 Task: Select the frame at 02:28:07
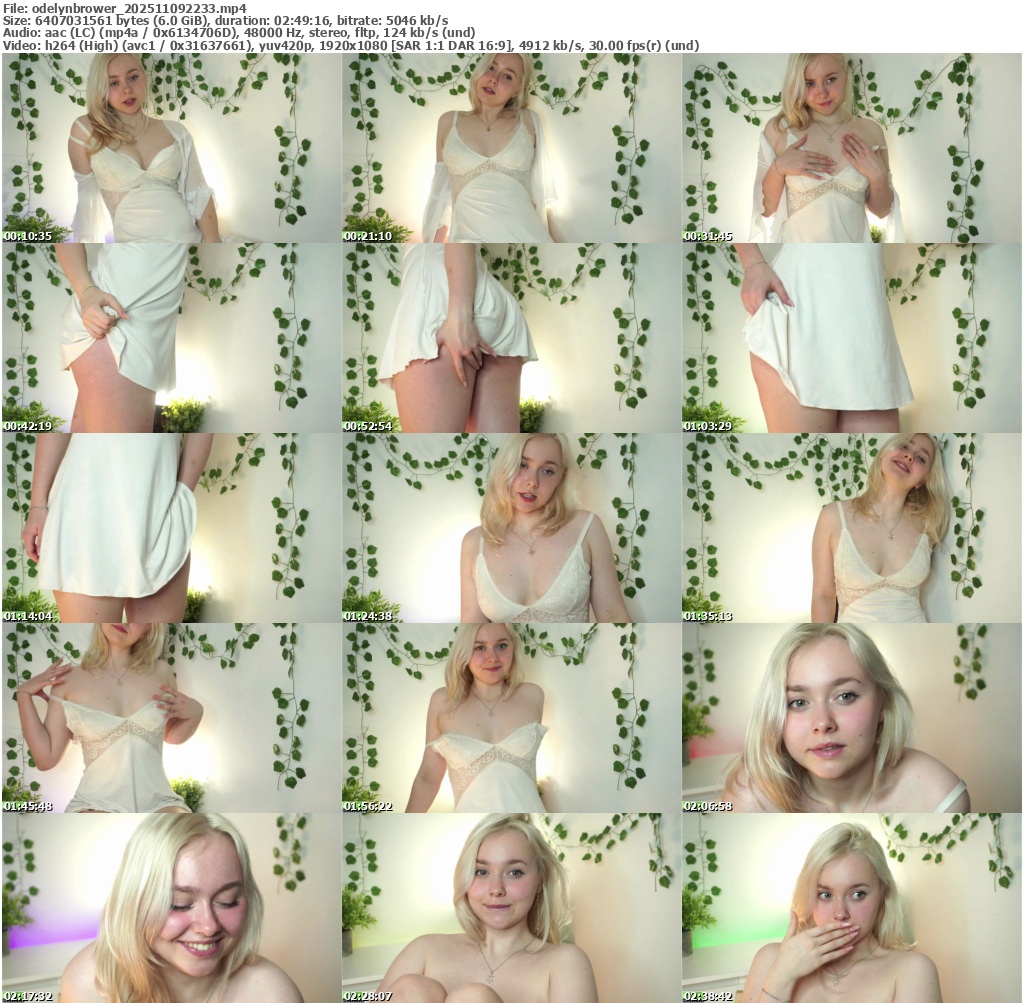[x=511, y=908]
